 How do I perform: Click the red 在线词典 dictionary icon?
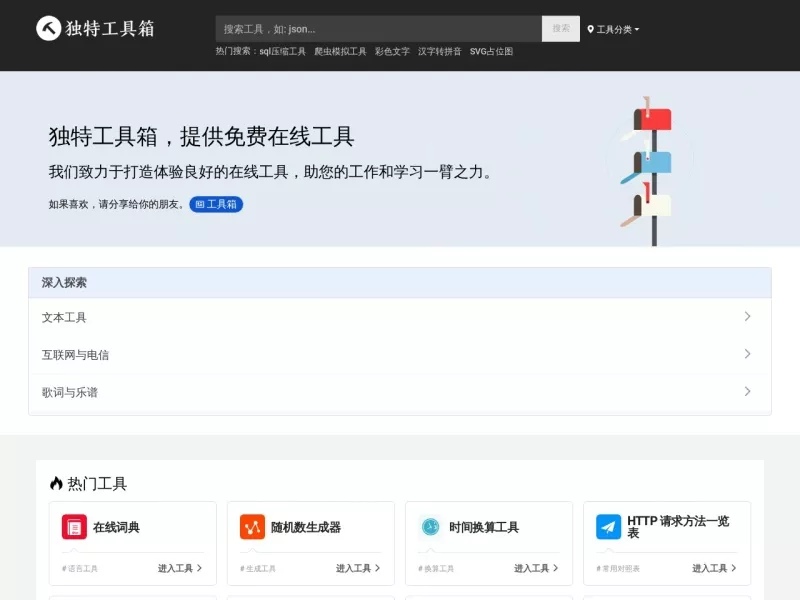click(74, 527)
